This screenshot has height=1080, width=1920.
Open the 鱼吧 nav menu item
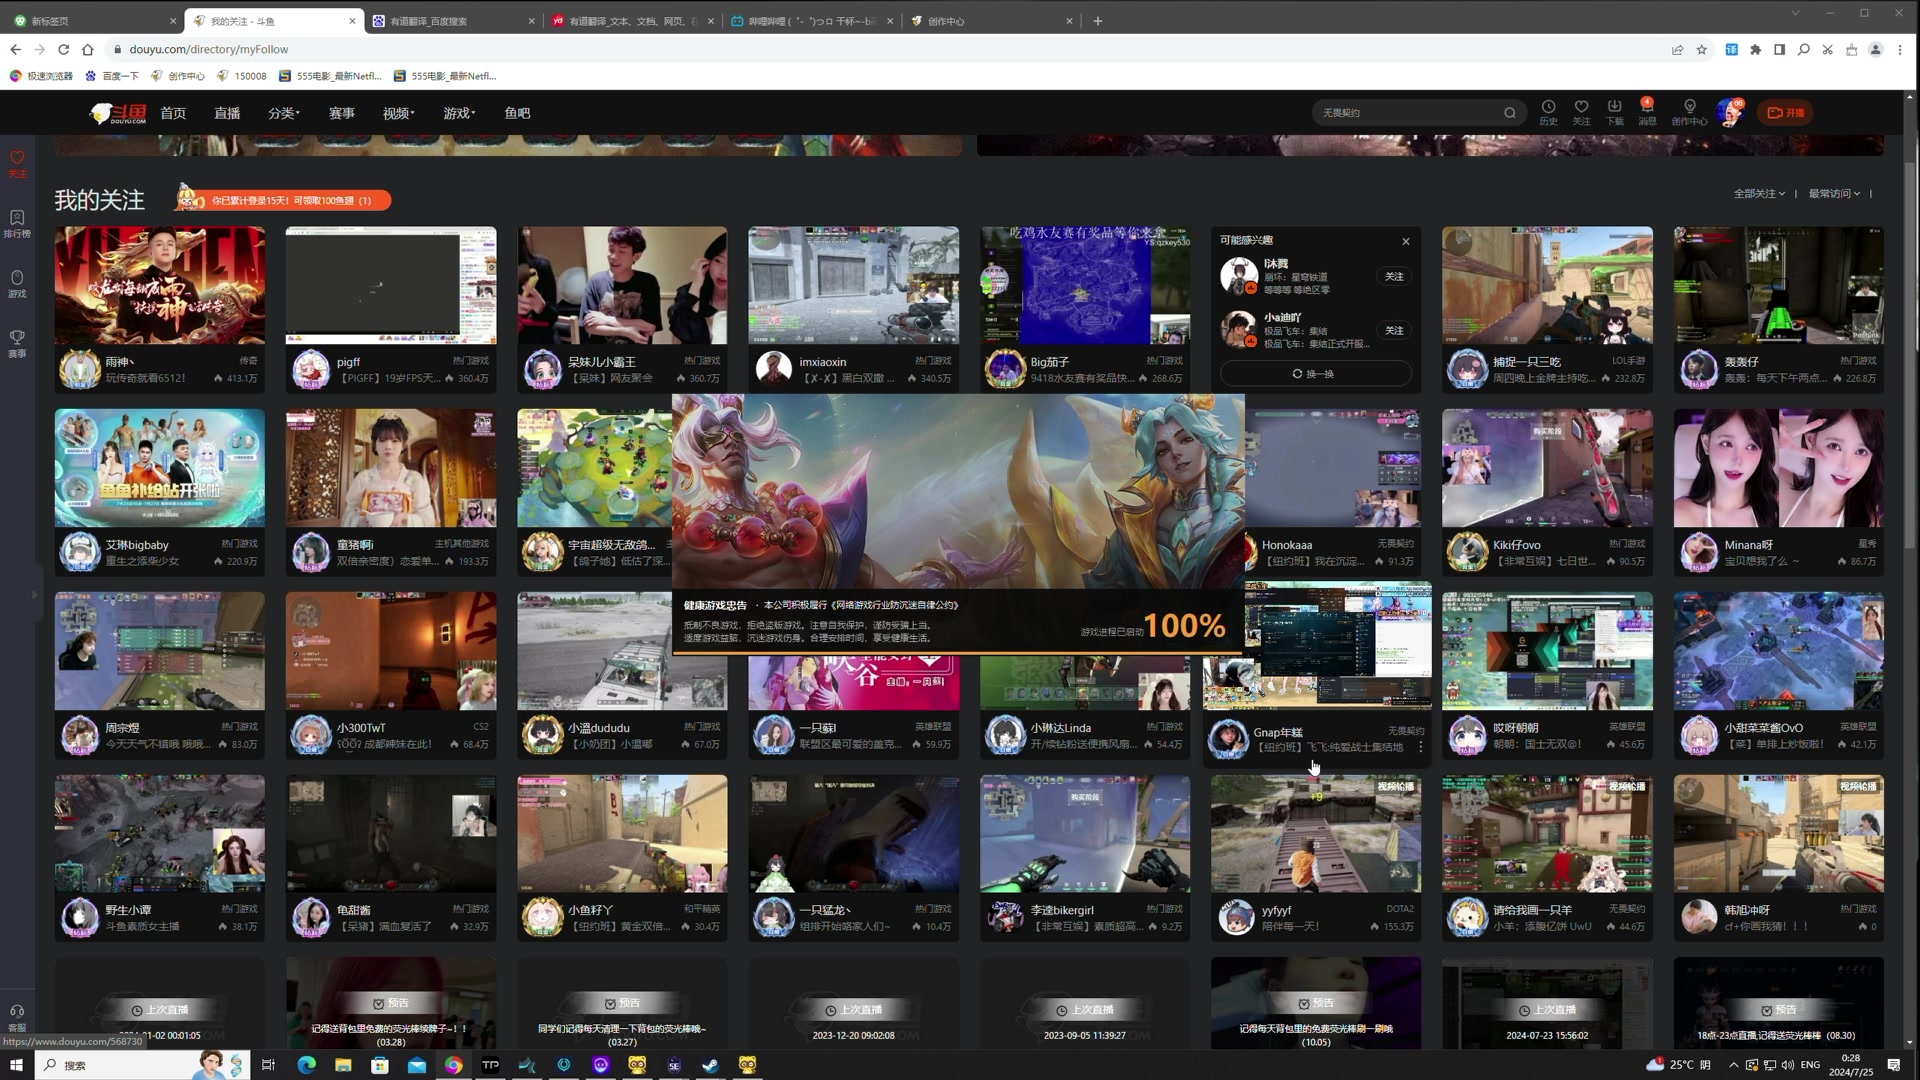pyautogui.click(x=517, y=113)
